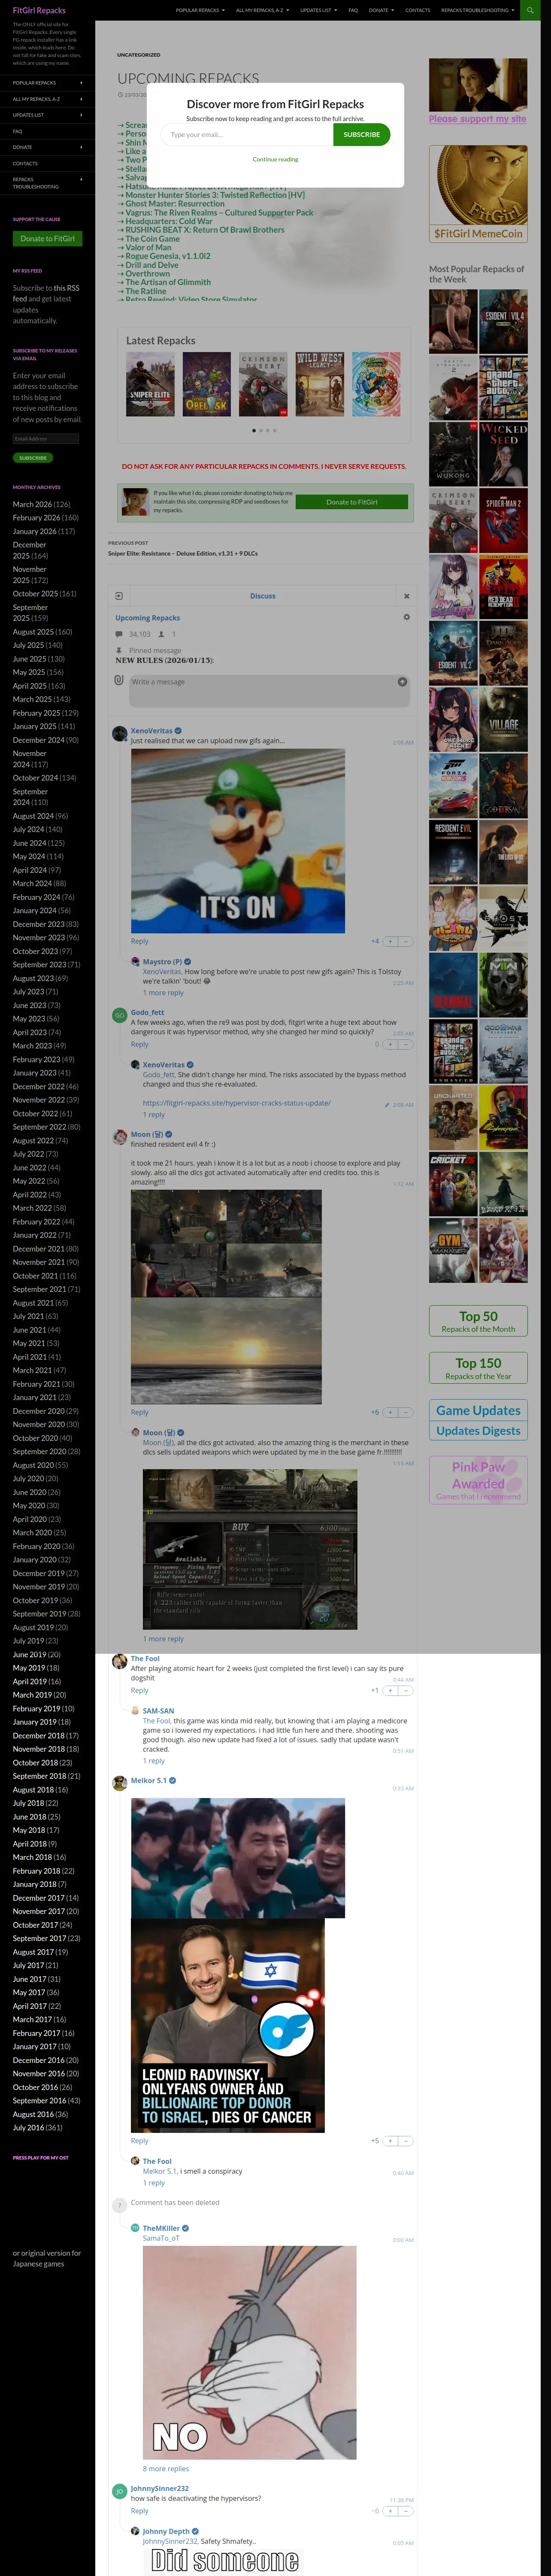
Task: Close the Discuss chat panel
Action: [x=406, y=596]
